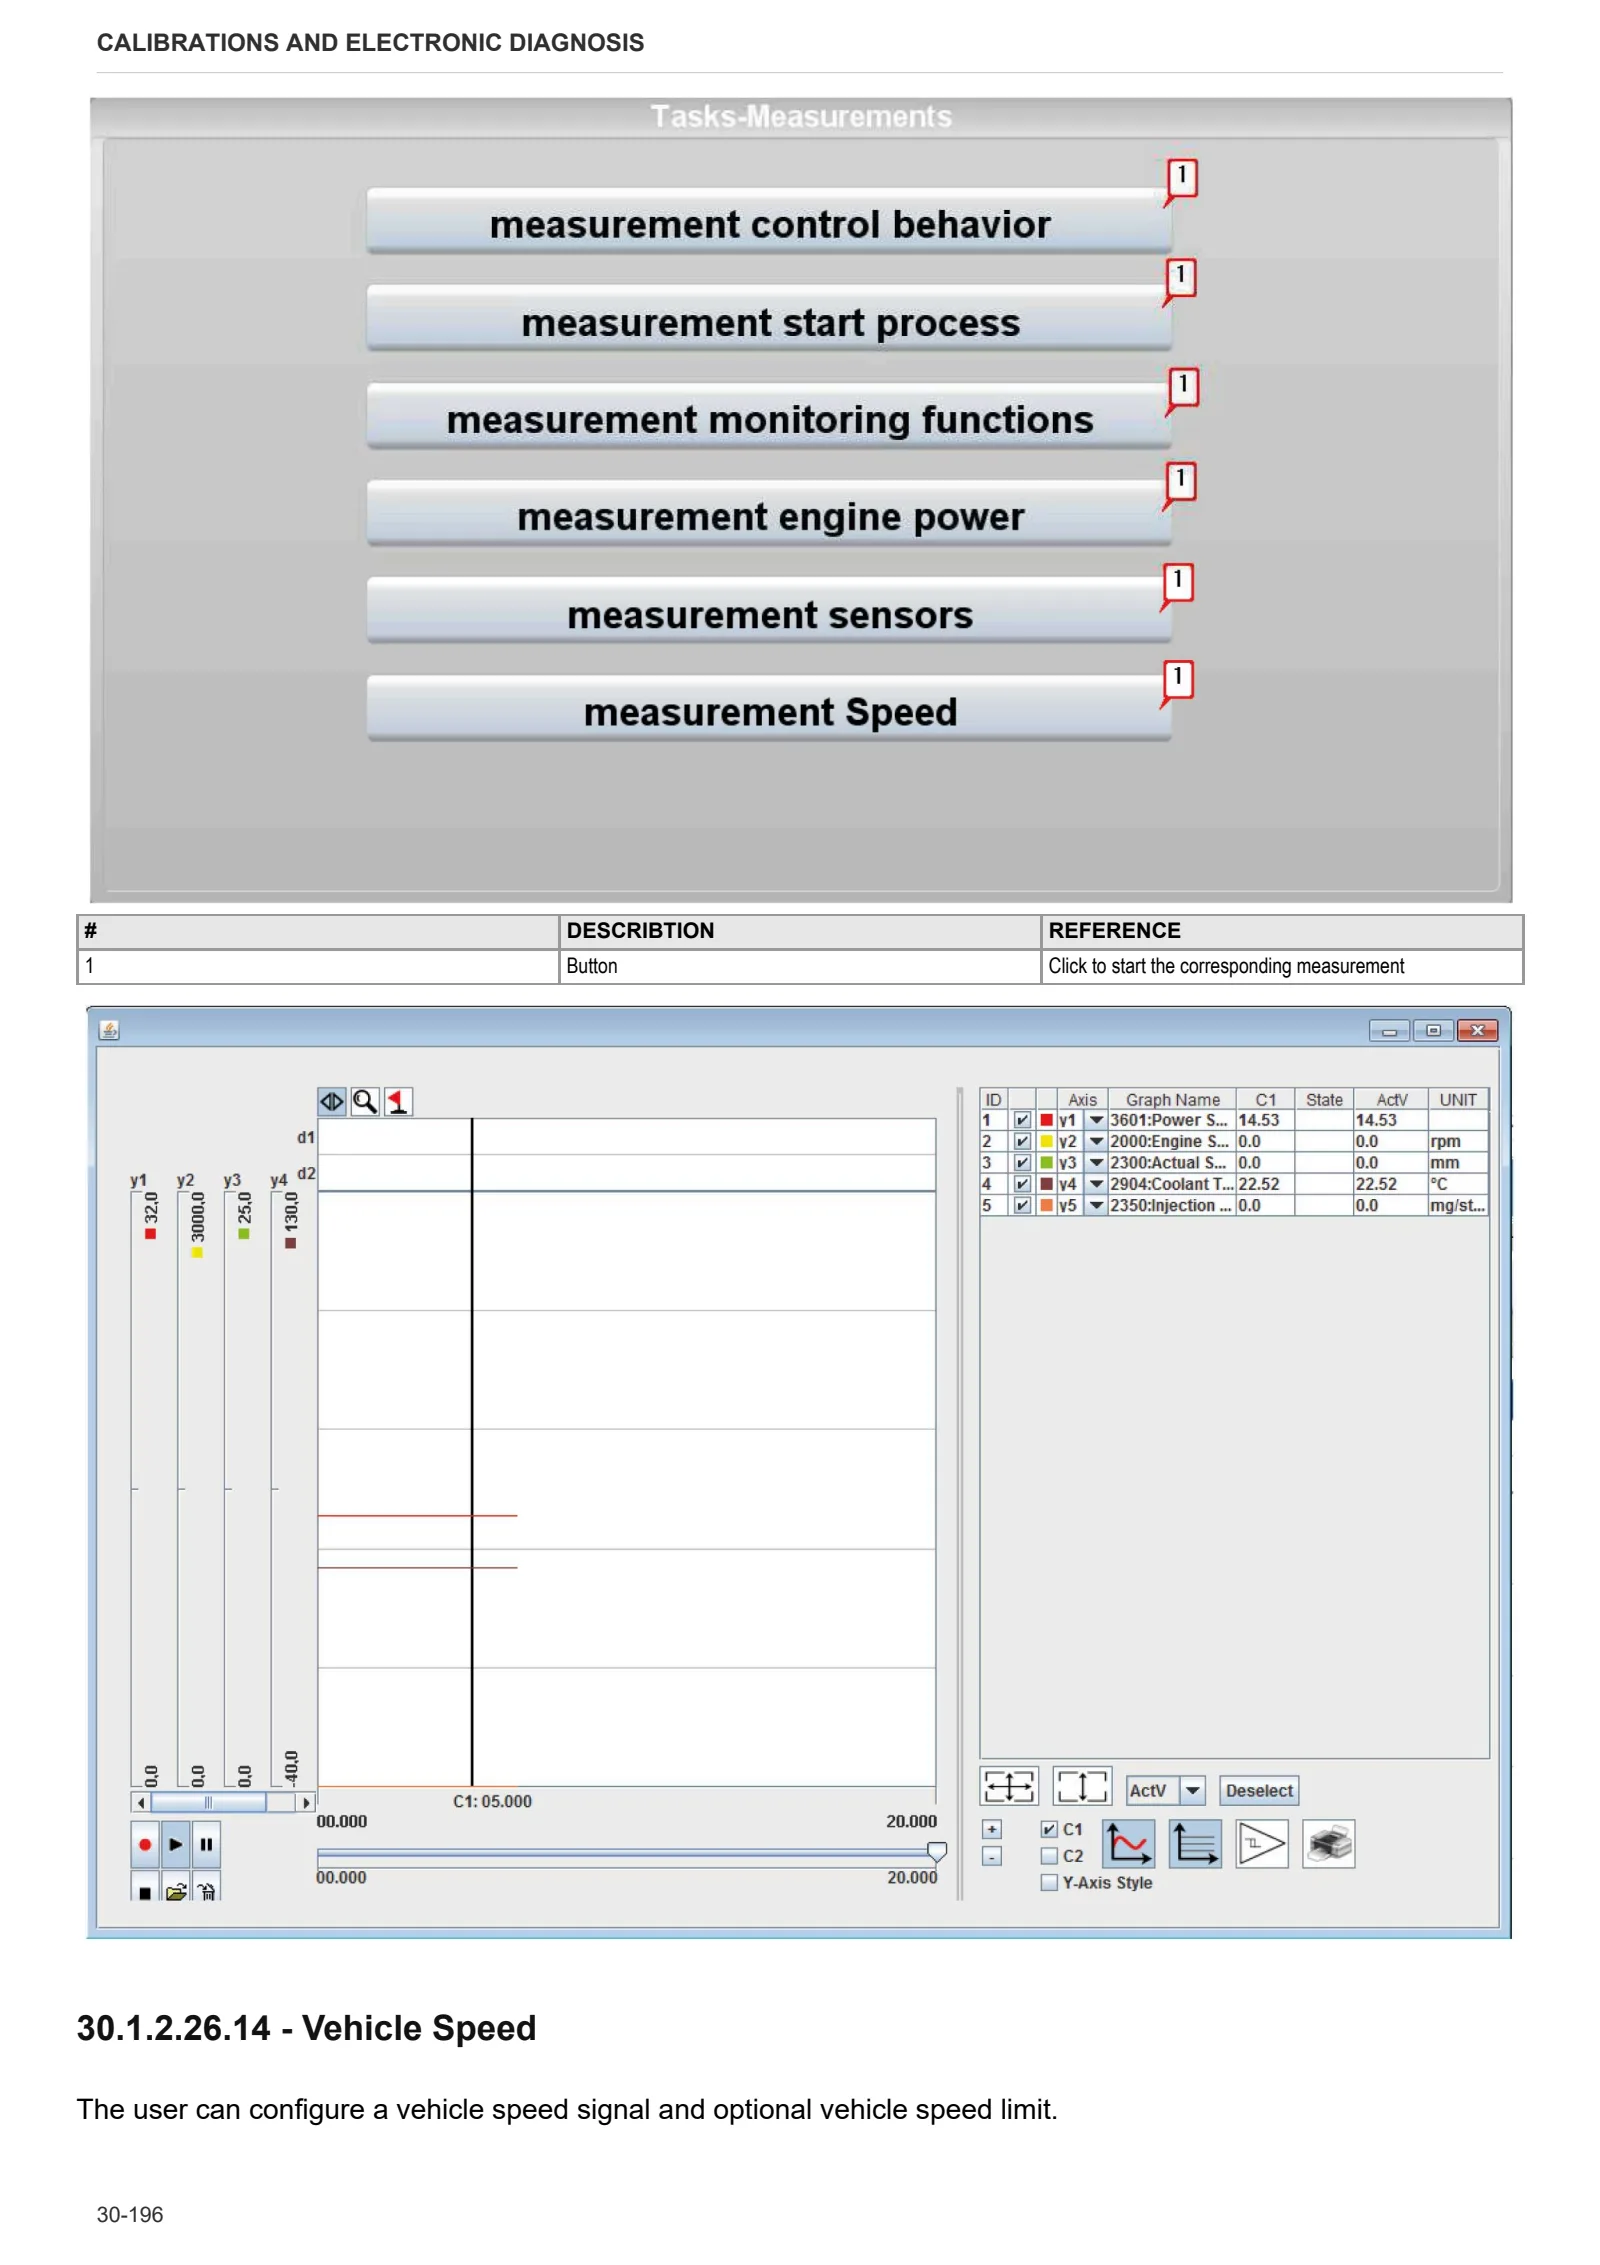Viewport: 1600px width, 2265px height.
Task: Click the axis scrollbar right arrow
Action: (x=307, y=1803)
